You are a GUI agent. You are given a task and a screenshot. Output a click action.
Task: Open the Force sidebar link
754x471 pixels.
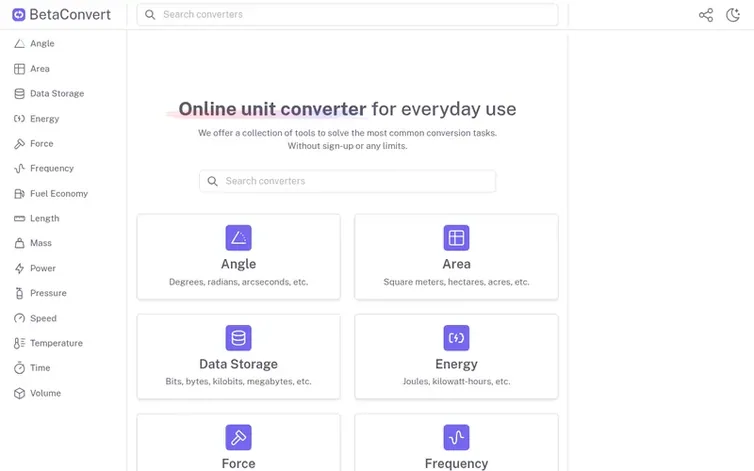point(41,144)
